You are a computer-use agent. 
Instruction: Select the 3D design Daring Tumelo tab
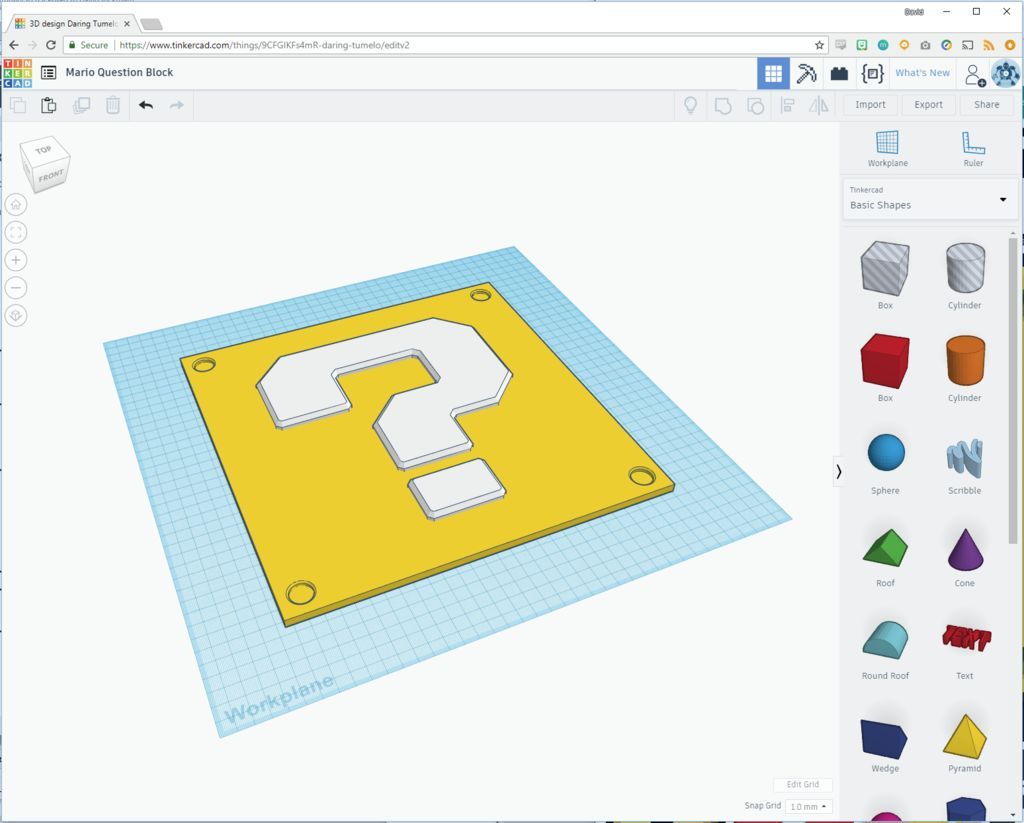[72, 24]
